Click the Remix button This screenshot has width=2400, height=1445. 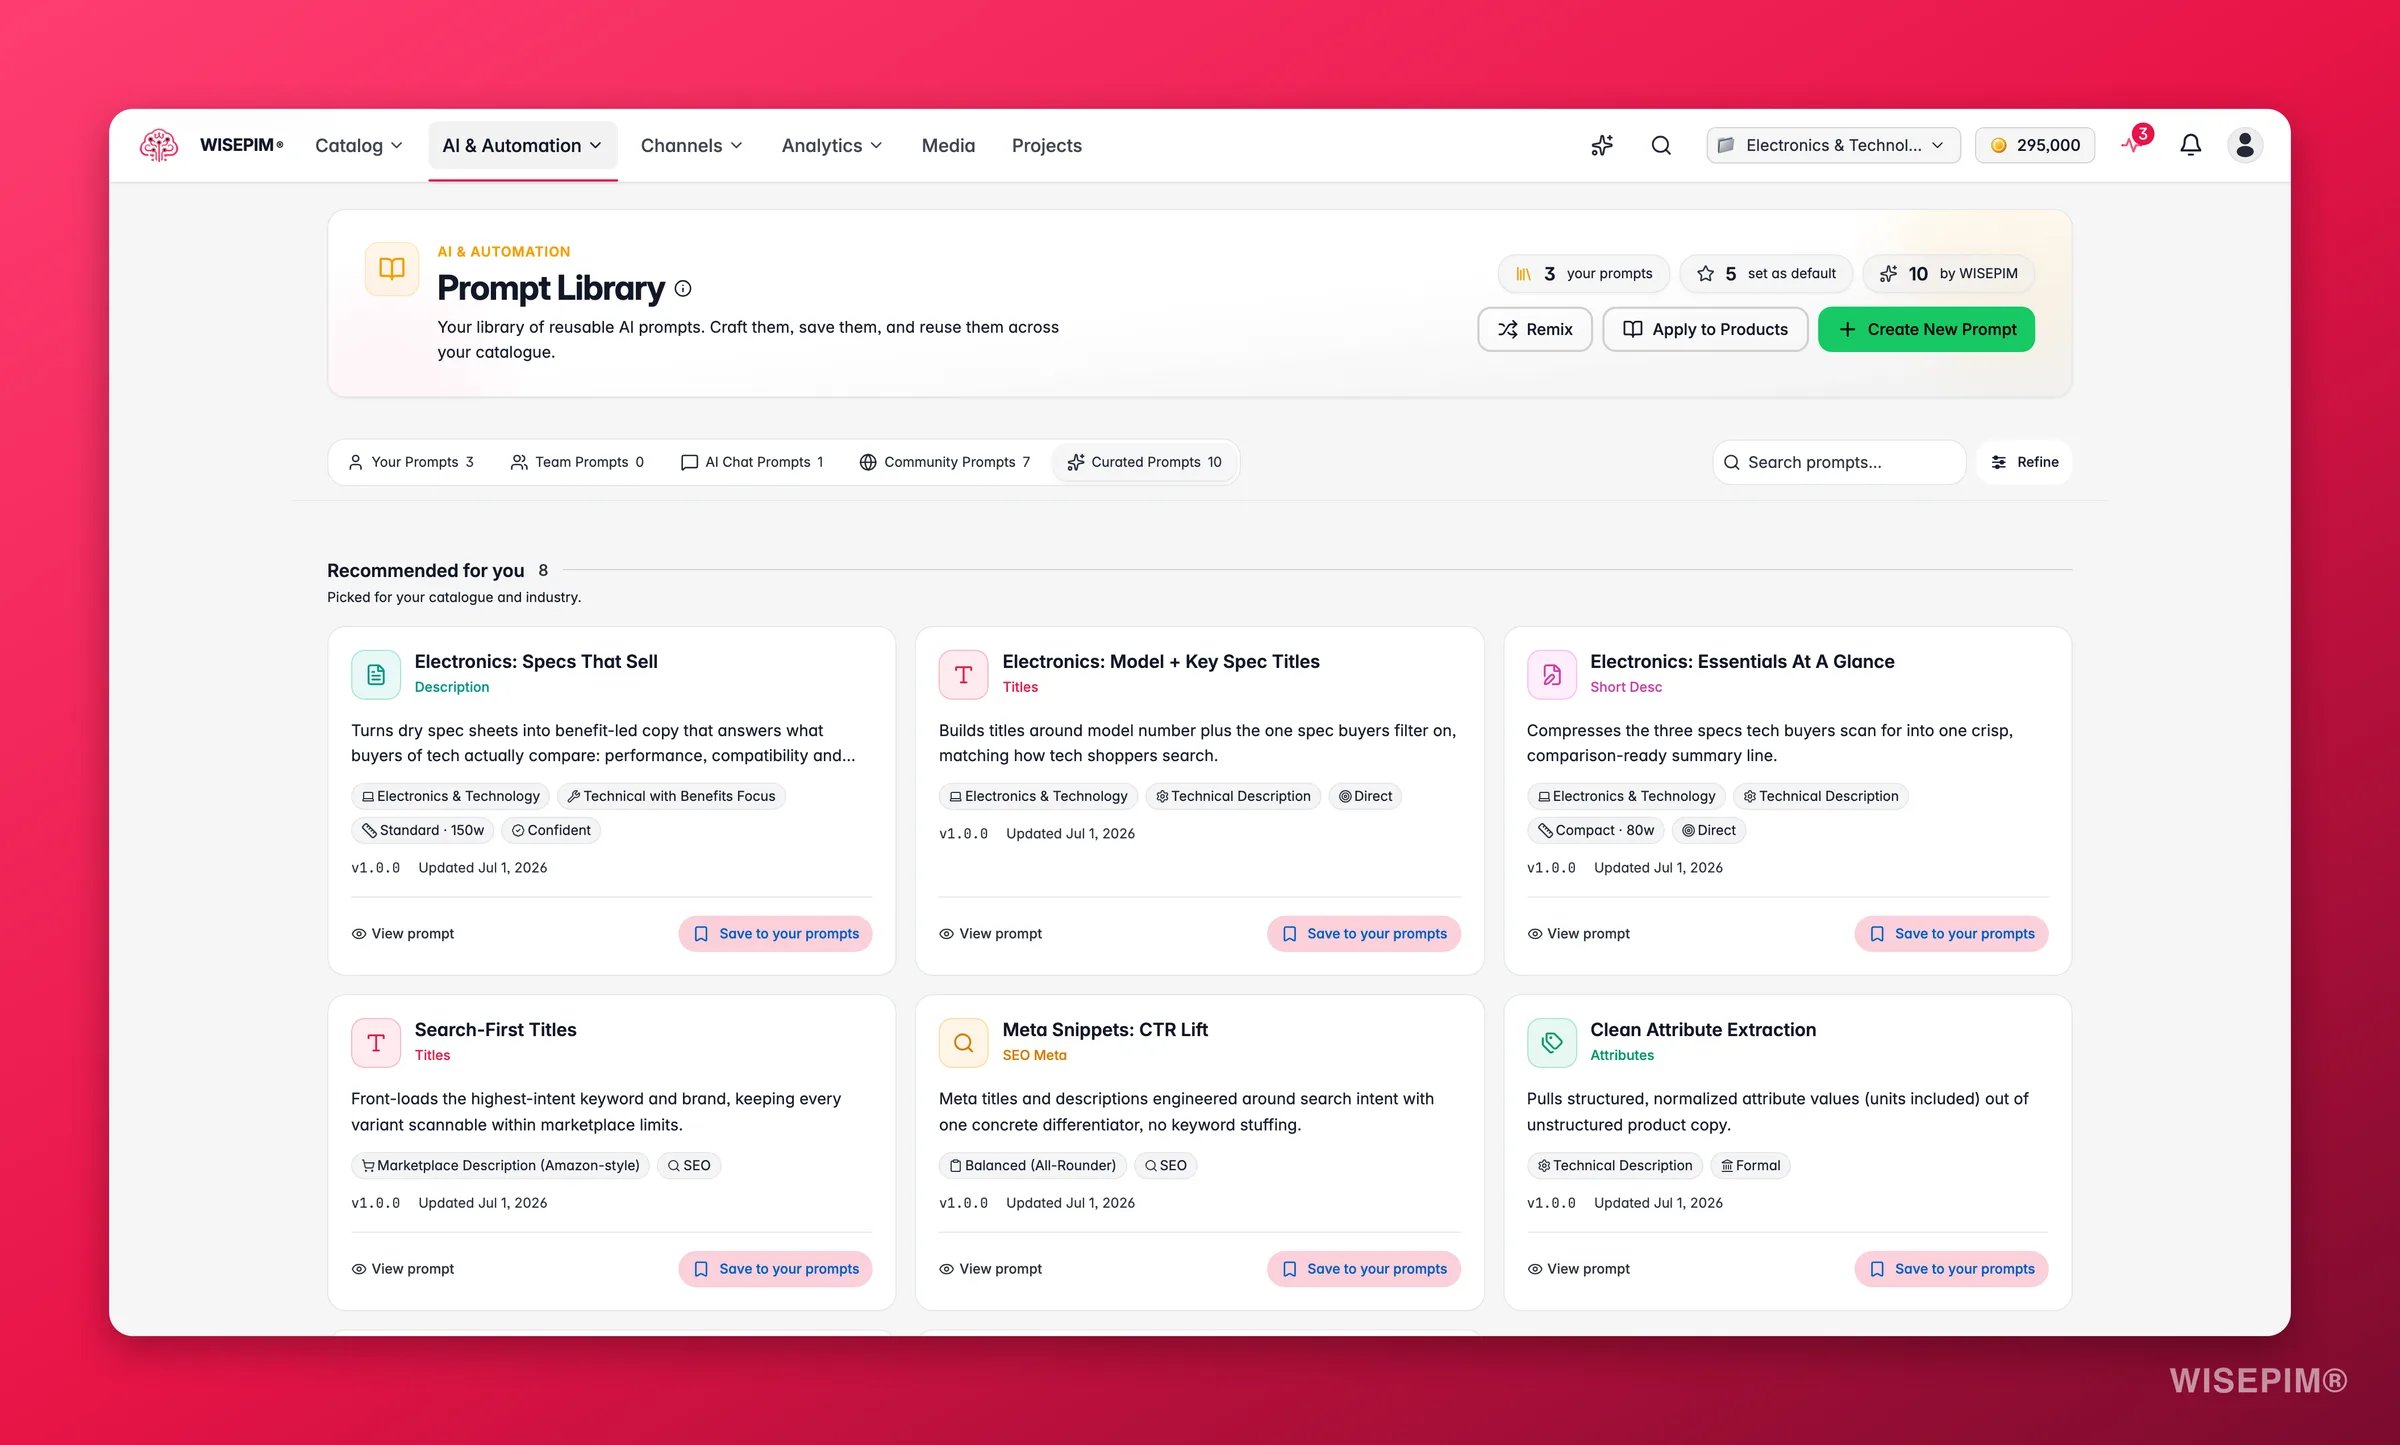click(1535, 329)
